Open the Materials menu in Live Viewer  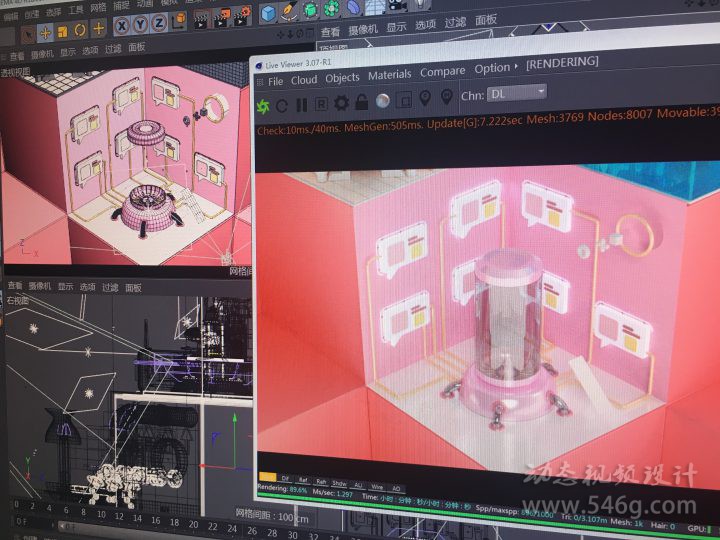coord(389,74)
